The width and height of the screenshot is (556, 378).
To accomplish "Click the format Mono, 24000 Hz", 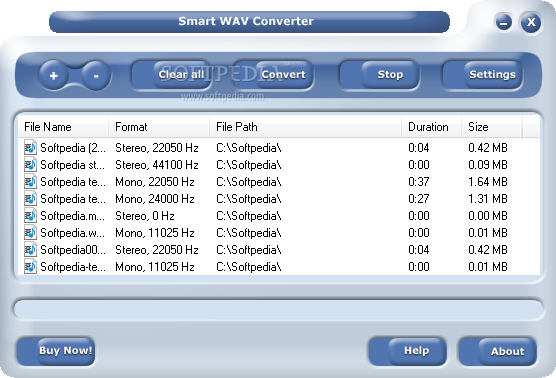I will (x=155, y=199).
